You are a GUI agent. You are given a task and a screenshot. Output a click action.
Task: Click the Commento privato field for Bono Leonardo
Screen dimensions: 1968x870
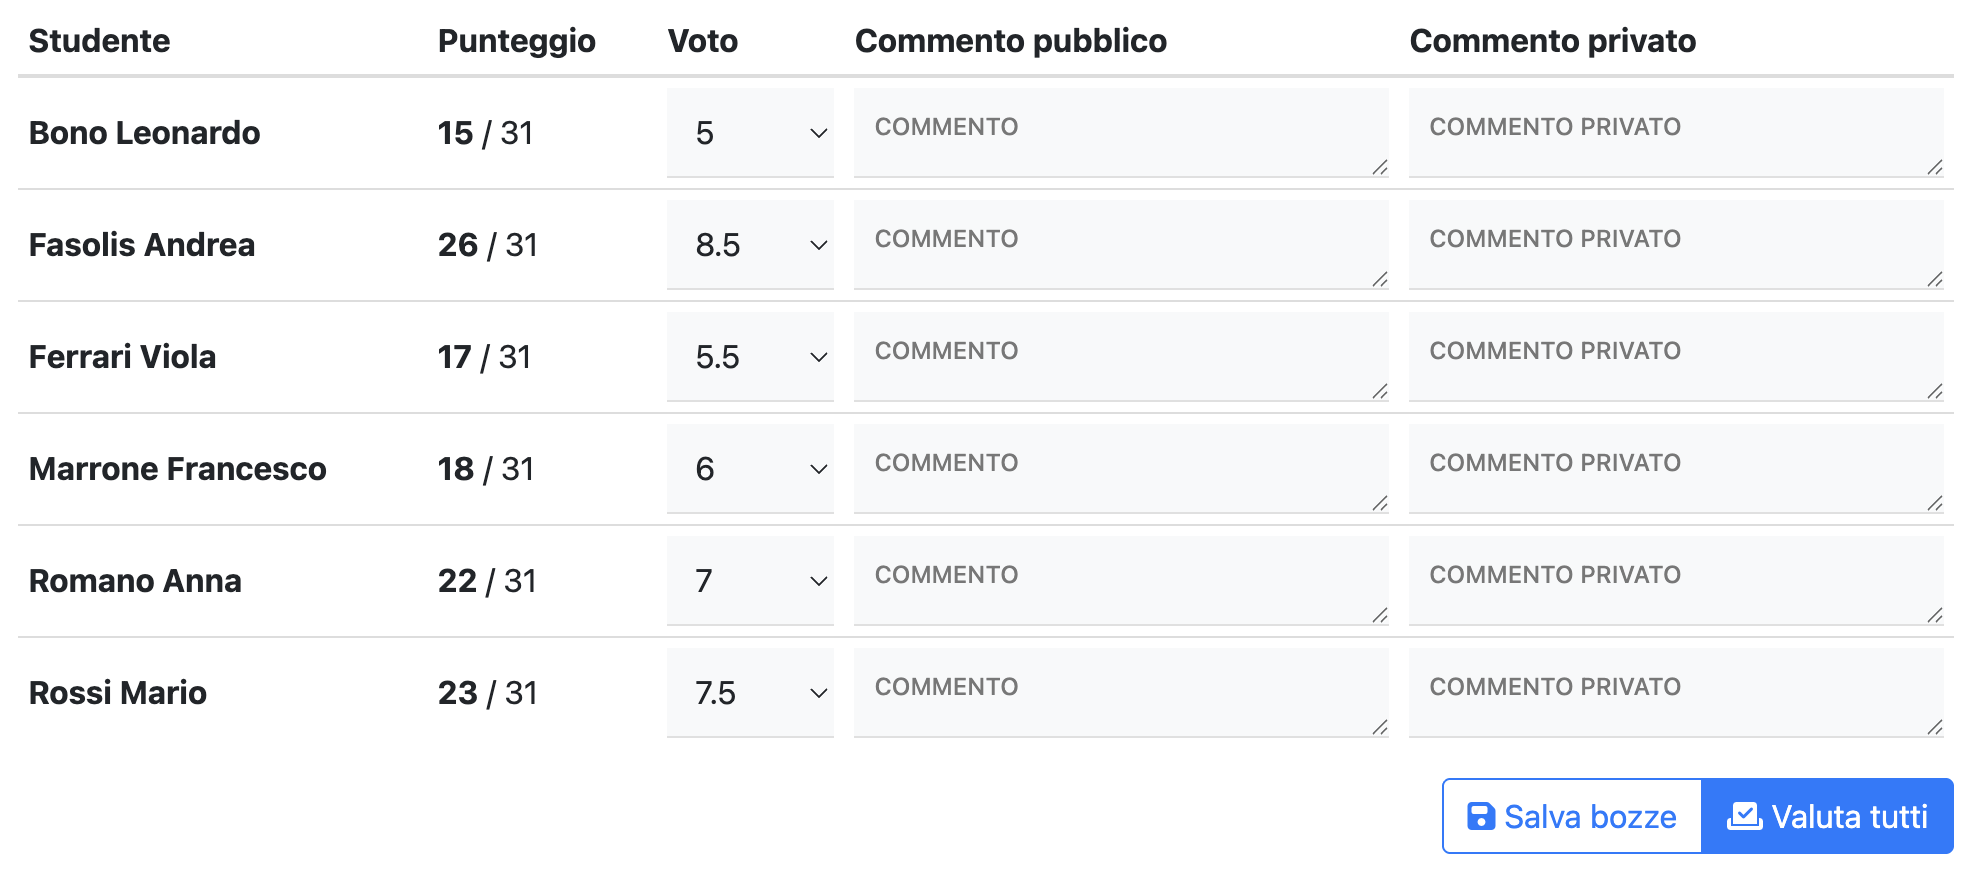[1676, 133]
